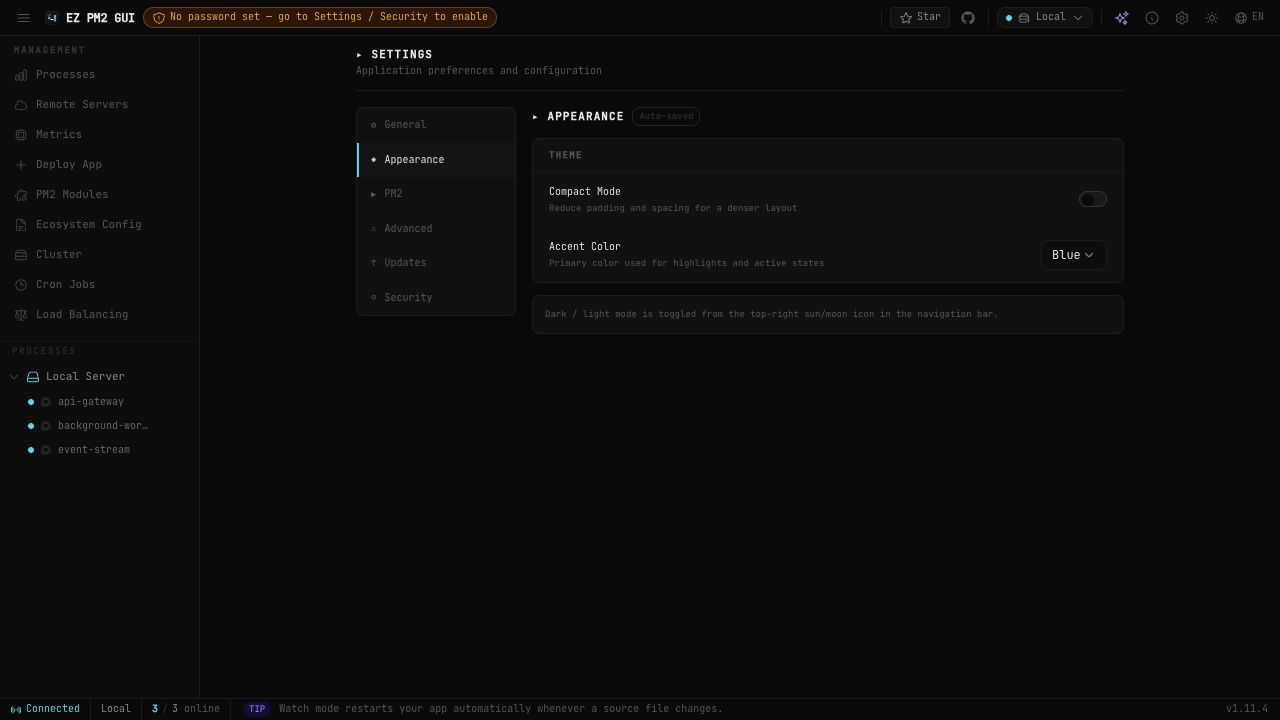
Task: Click the Cluster stack icon
Action: tap(21, 255)
